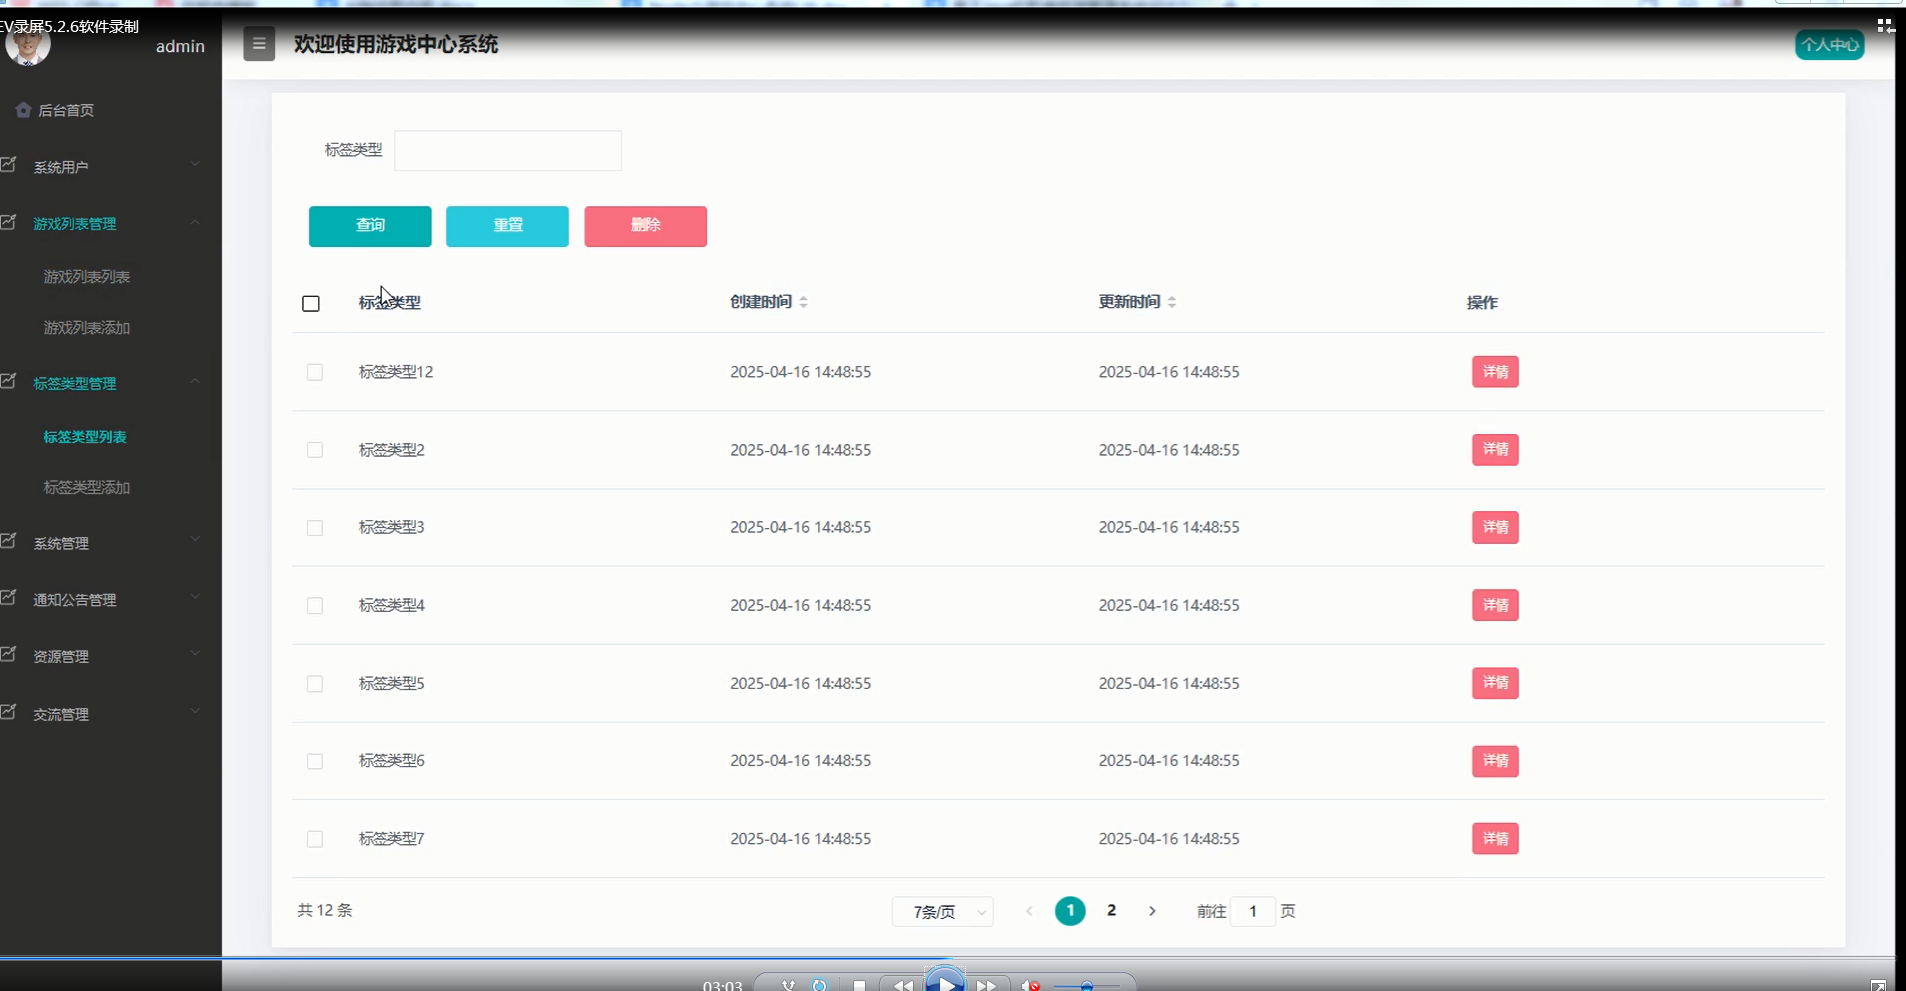The width and height of the screenshot is (1906, 991).
Task: Click the media player fast-forward button
Action: (x=987, y=985)
